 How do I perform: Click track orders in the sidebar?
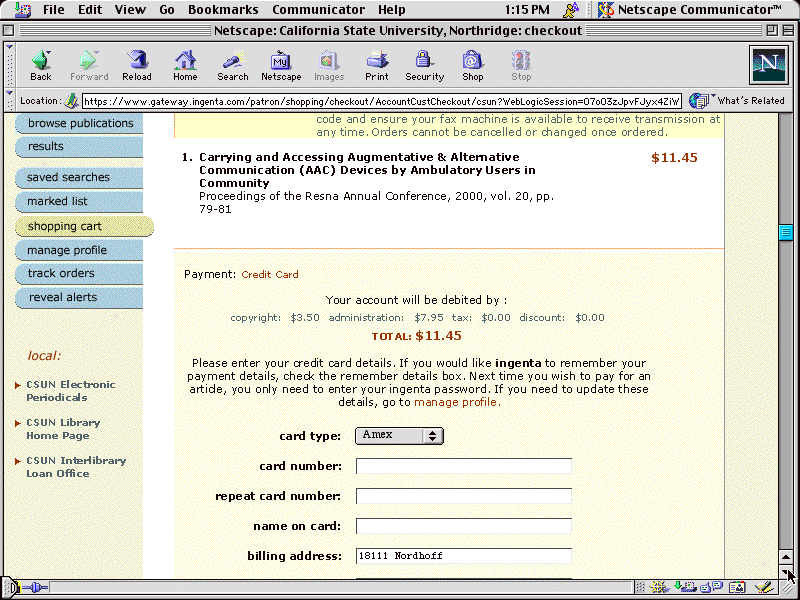(x=79, y=273)
